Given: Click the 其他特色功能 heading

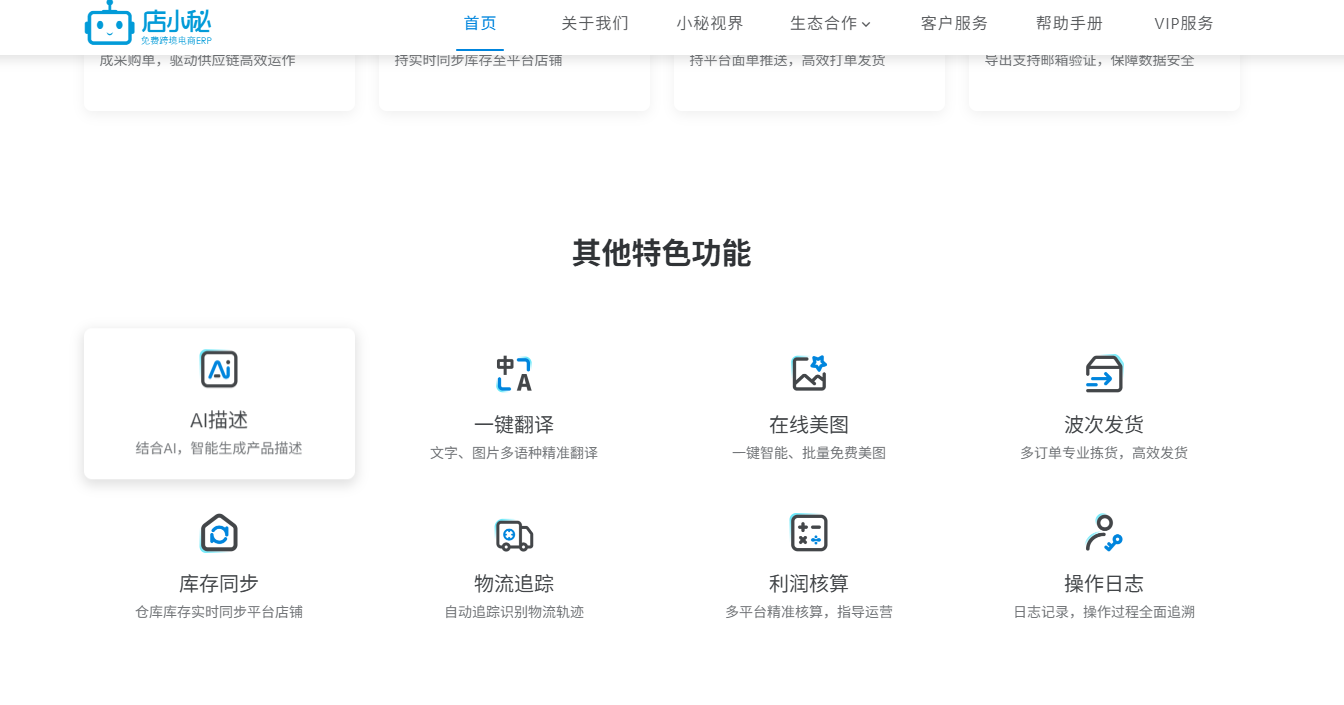Looking at the screenshot, I should [661, 253].
